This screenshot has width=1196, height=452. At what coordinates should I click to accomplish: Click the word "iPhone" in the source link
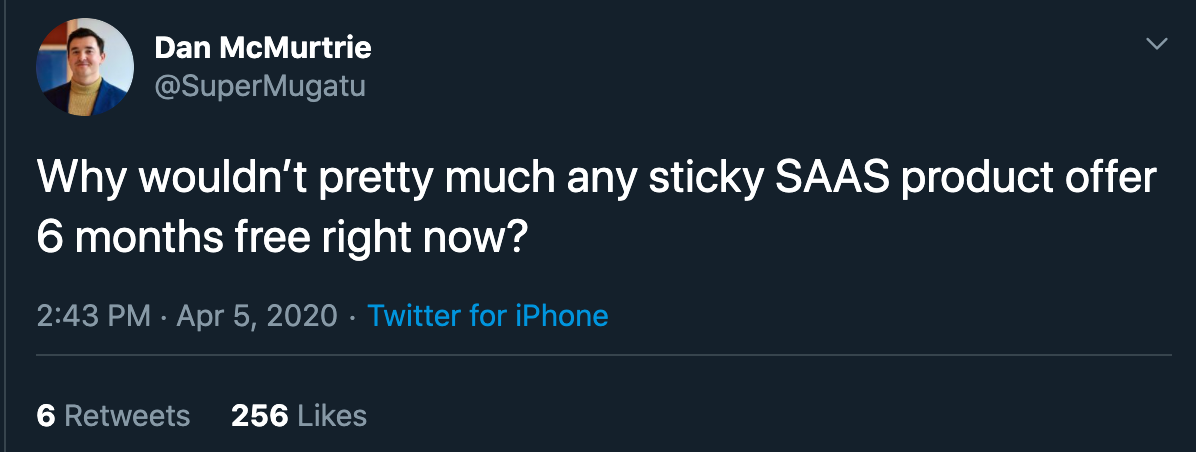point(561,316)
